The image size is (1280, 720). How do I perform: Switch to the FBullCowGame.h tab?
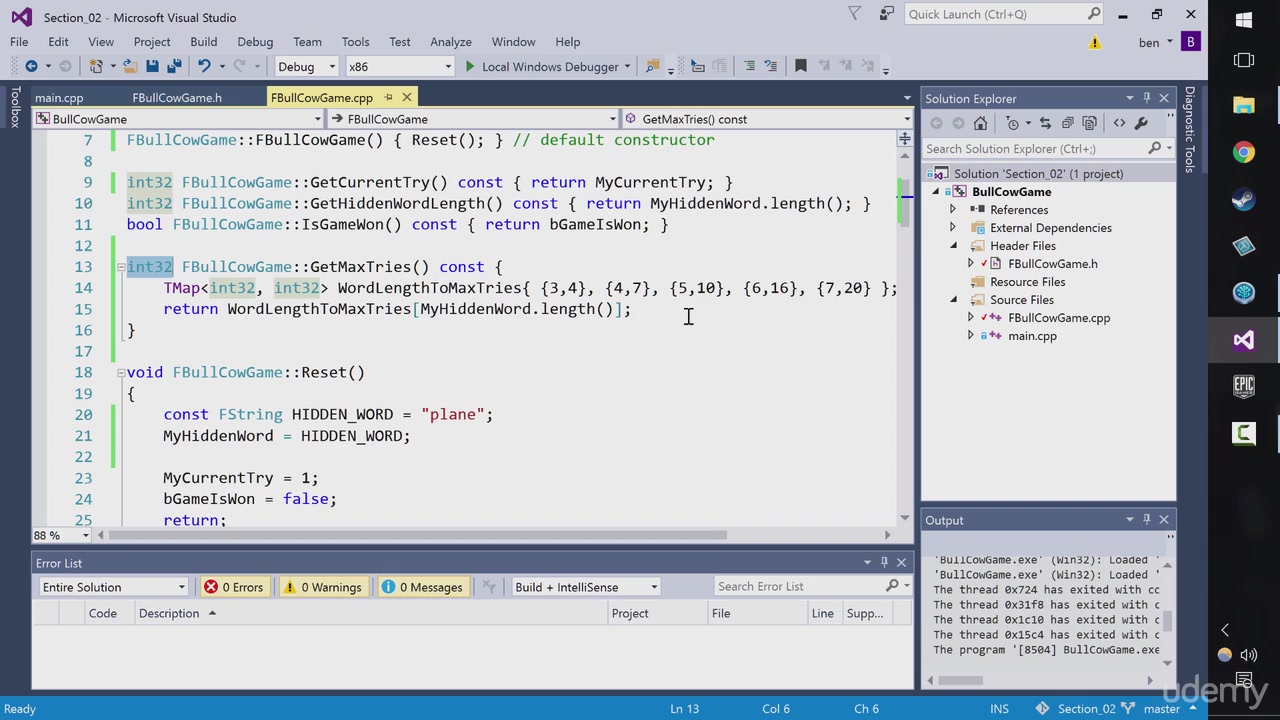pyautogui.click(x=177, y=98)
